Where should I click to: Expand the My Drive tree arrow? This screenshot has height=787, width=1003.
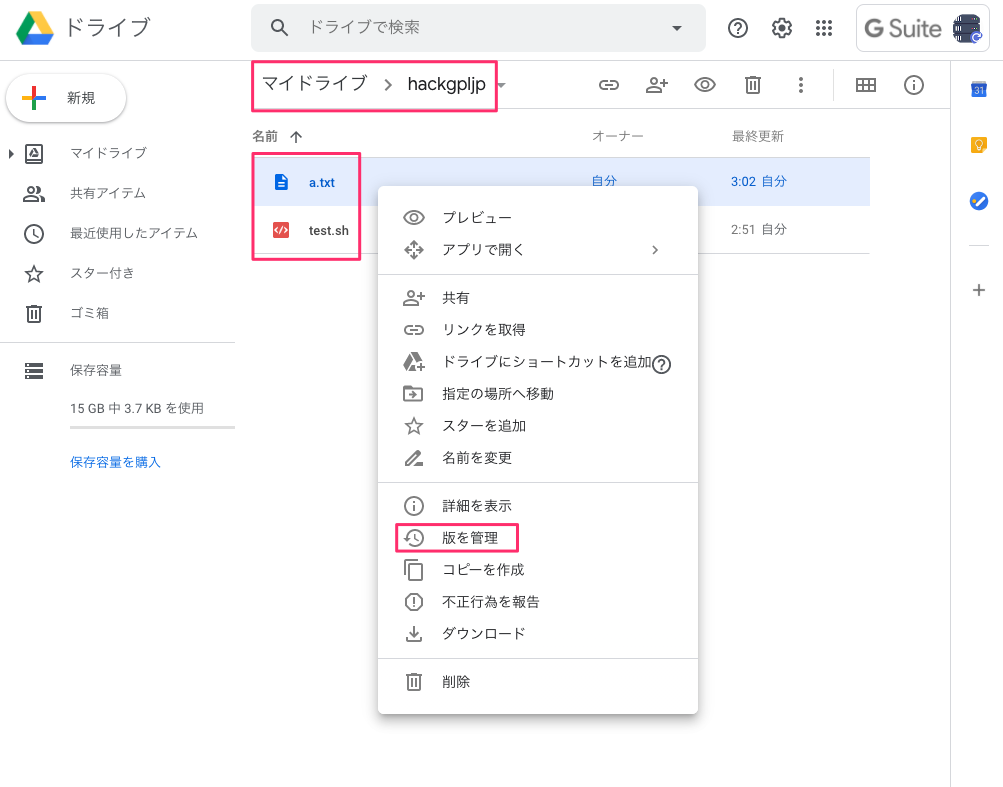point(12,153)
